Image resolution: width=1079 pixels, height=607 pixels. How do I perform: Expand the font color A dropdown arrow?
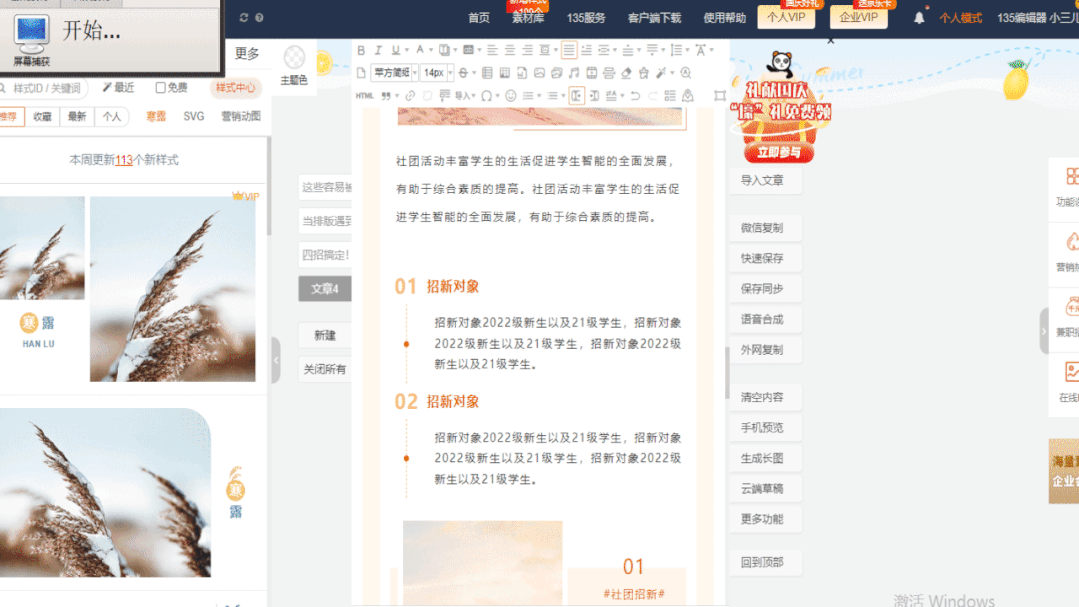click(431, 50)
